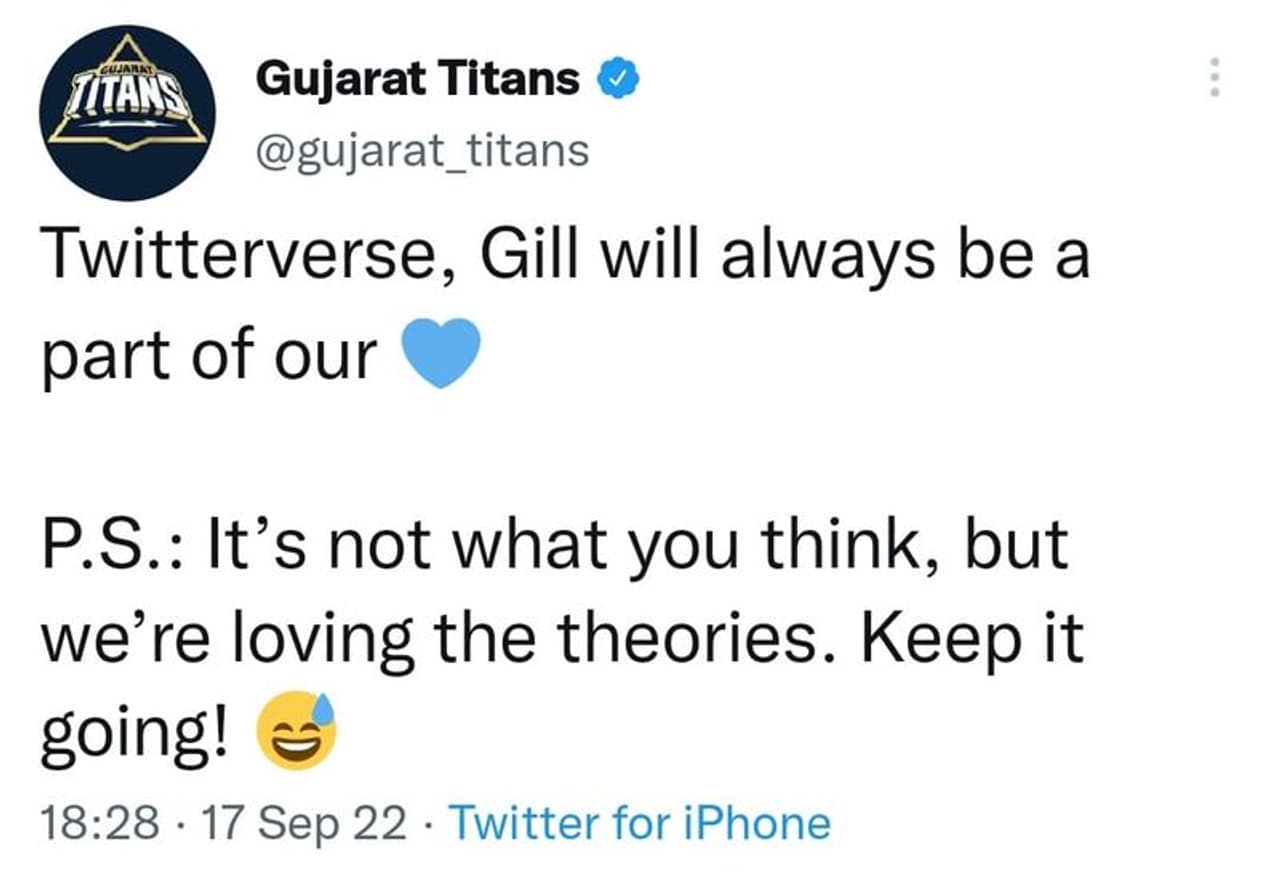This screenshot has width=1280, height=890.
Task: Open the three-dot more options menu
Action: pyautogui.click(x=1215, y=77)
